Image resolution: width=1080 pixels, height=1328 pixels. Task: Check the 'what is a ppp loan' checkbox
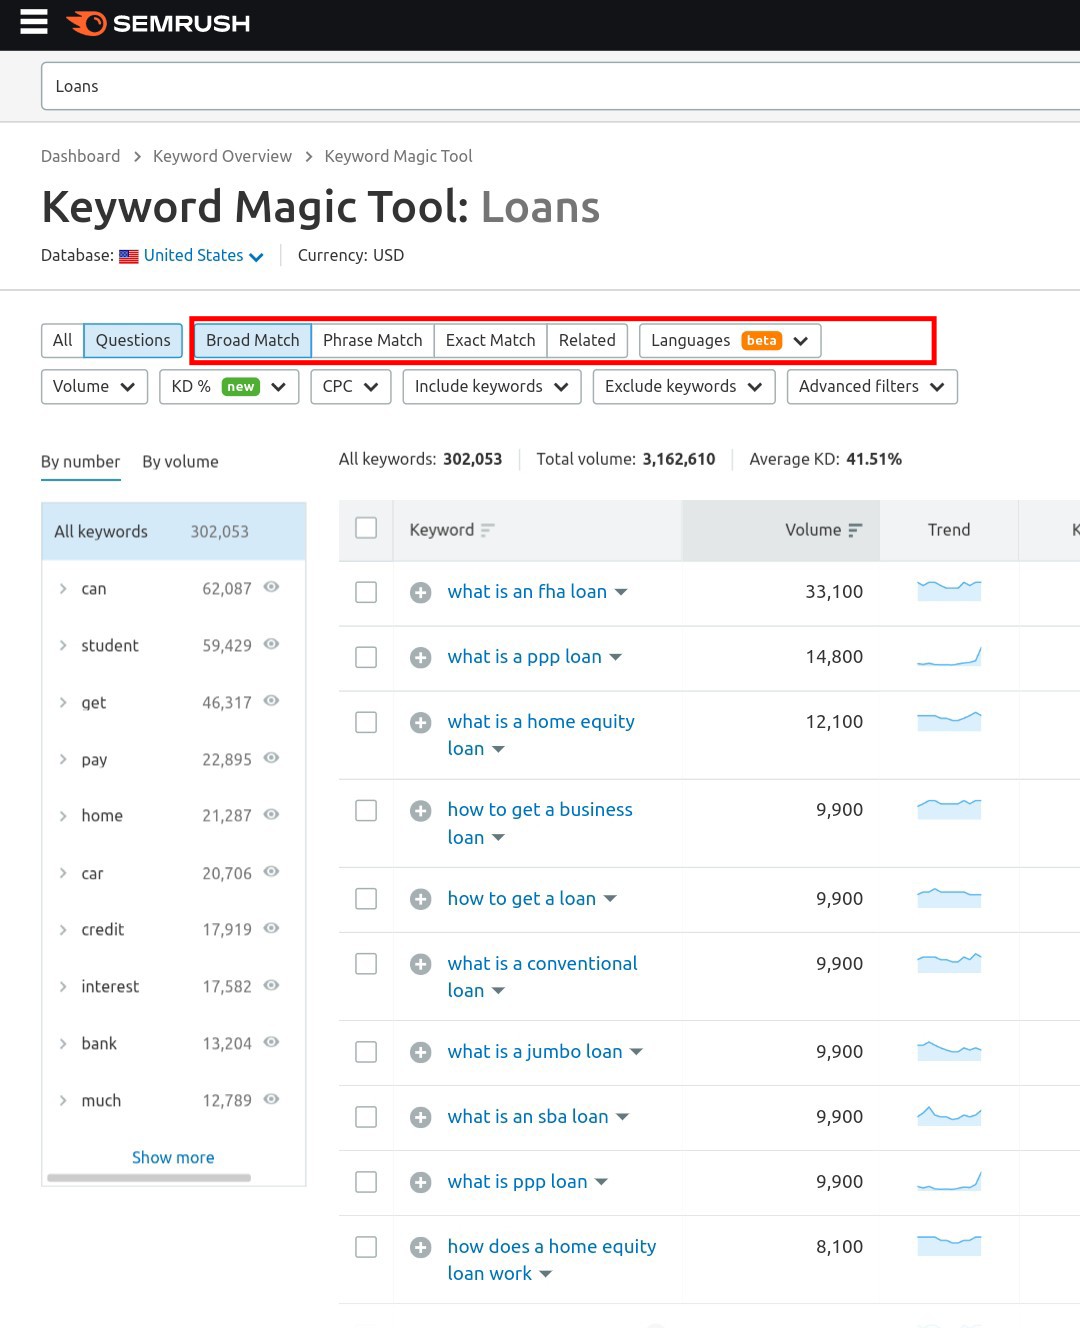366,657
